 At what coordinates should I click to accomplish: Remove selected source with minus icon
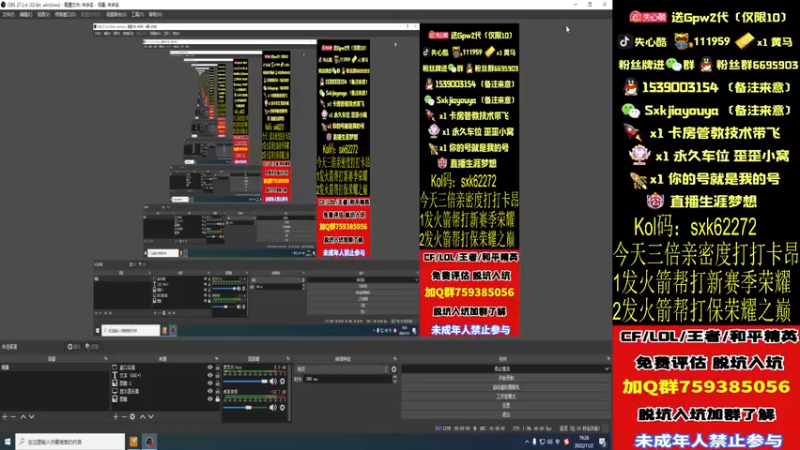pyautogui.click(x=123, y=417)
